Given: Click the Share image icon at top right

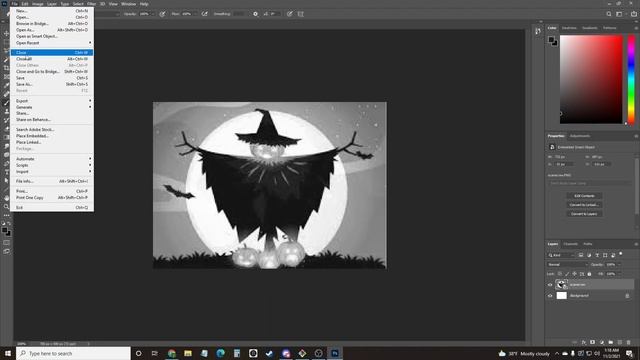Looking at the screenshot, I should (x=633, y=14).
